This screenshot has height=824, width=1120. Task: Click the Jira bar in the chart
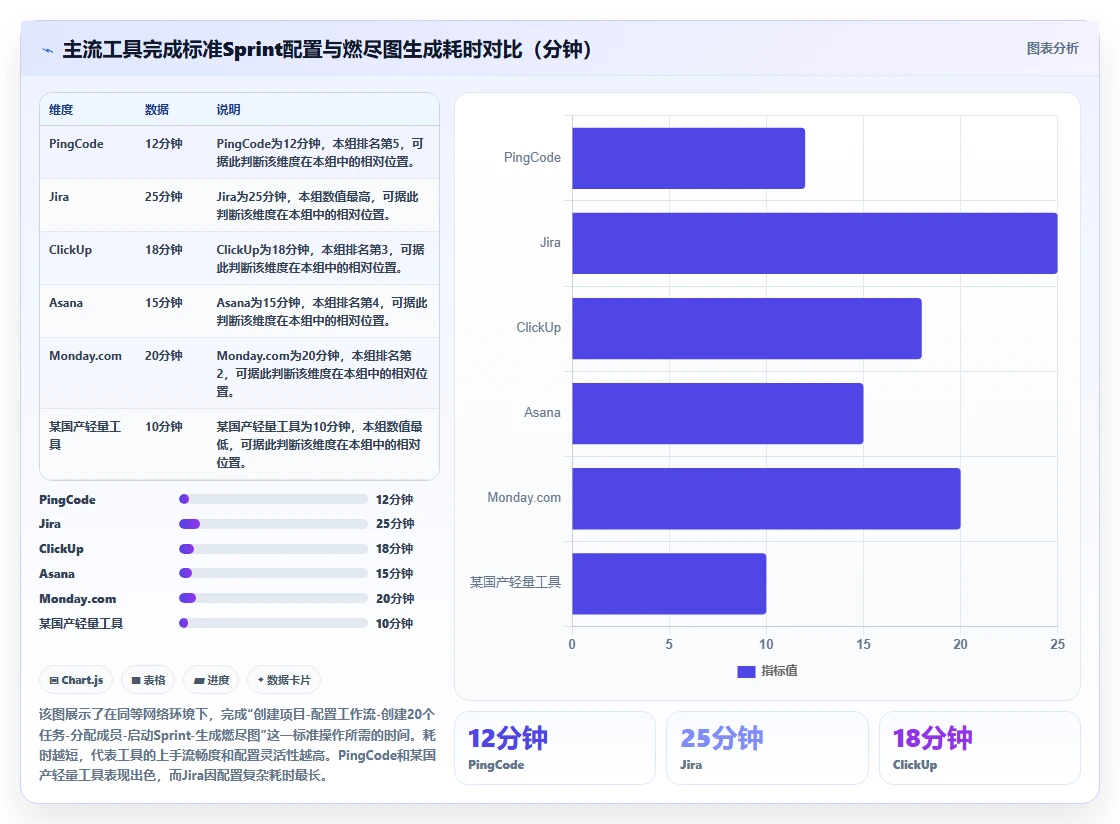(814, 243)
